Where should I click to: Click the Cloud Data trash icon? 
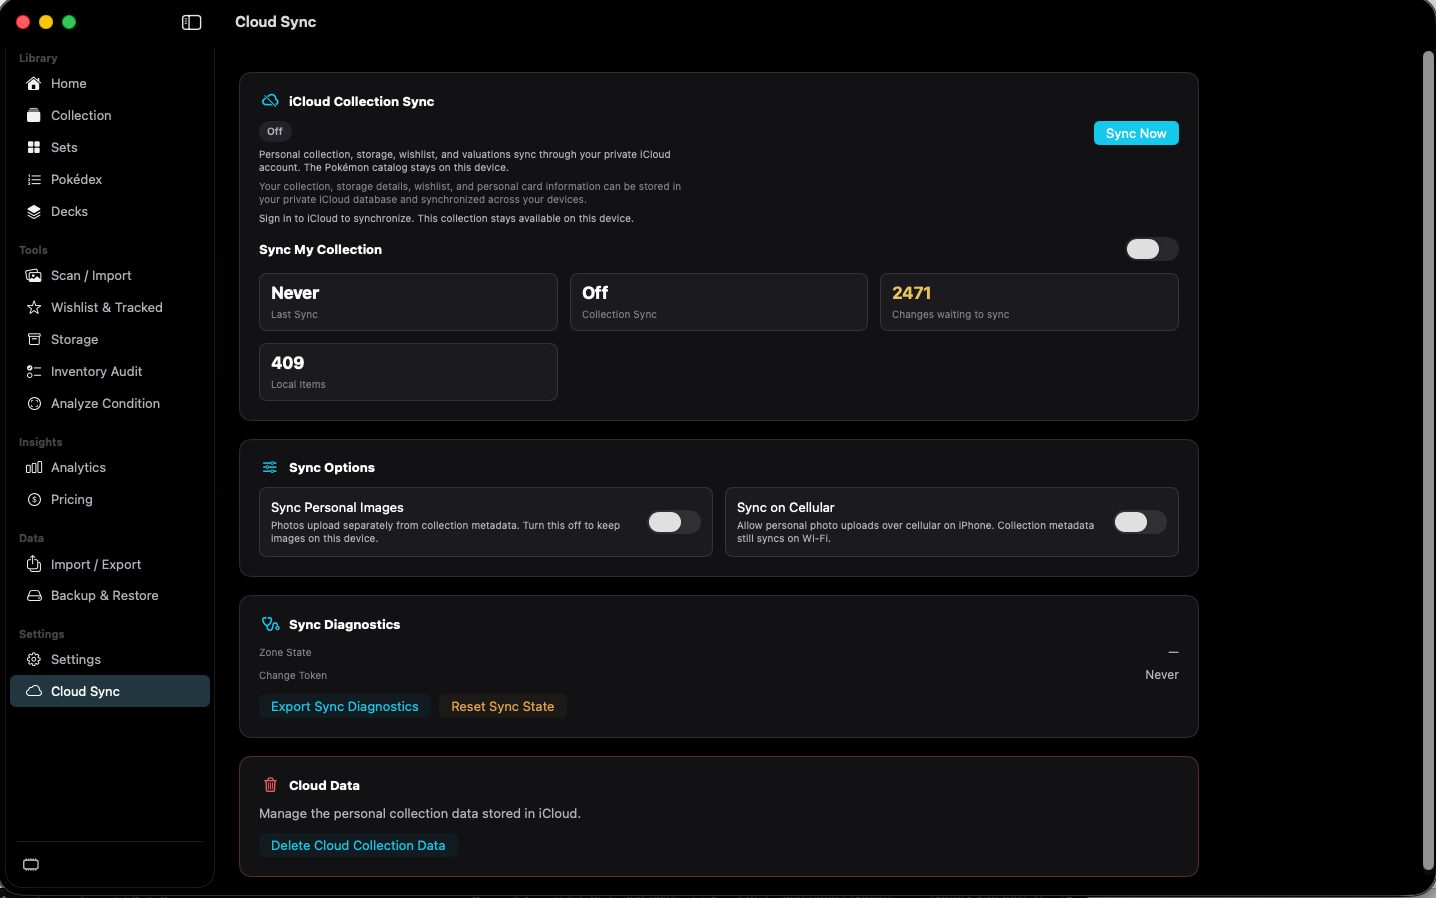(x=270, y=785)
